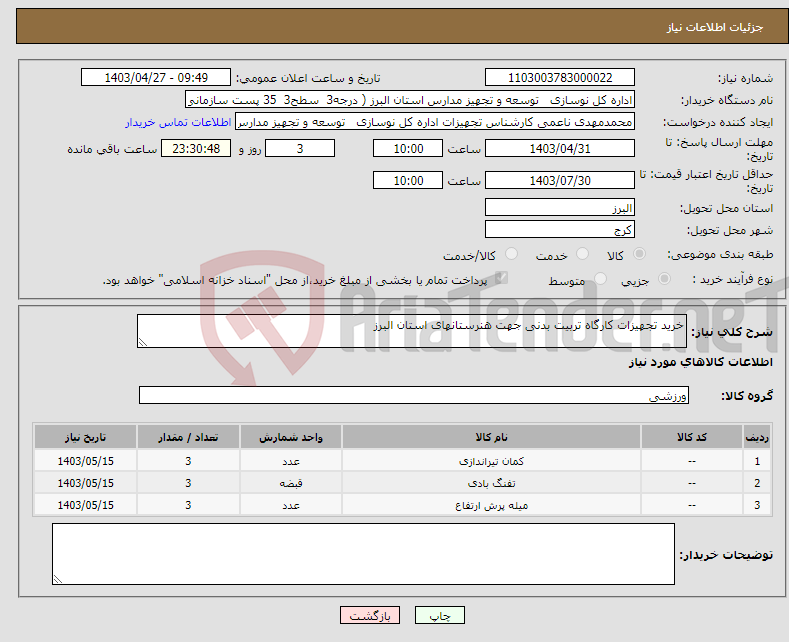Viewport: 789px width, 642px height.
Task: Click the عدد unit cell in row 1
Action: 291,461
